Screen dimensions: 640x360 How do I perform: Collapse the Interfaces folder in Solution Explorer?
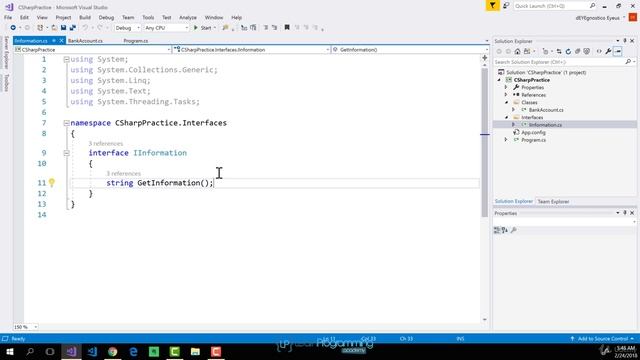pyautogui.click(x=506, y=118)
